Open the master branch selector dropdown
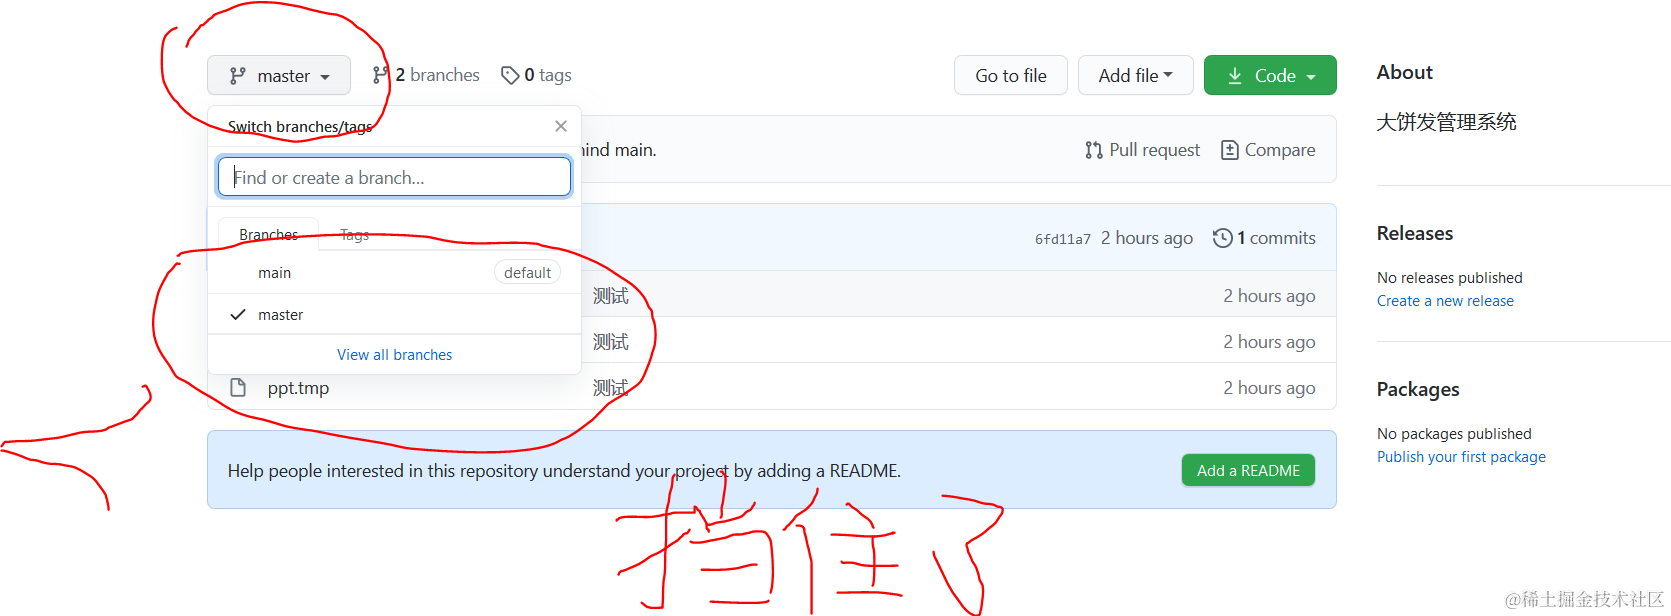This screenshot has width=1671, height=616. click(278, 75)
